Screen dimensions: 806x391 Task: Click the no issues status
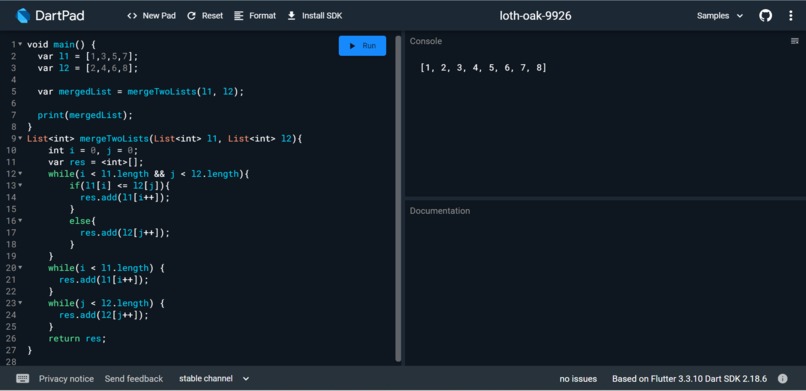(x=578, y=379)
